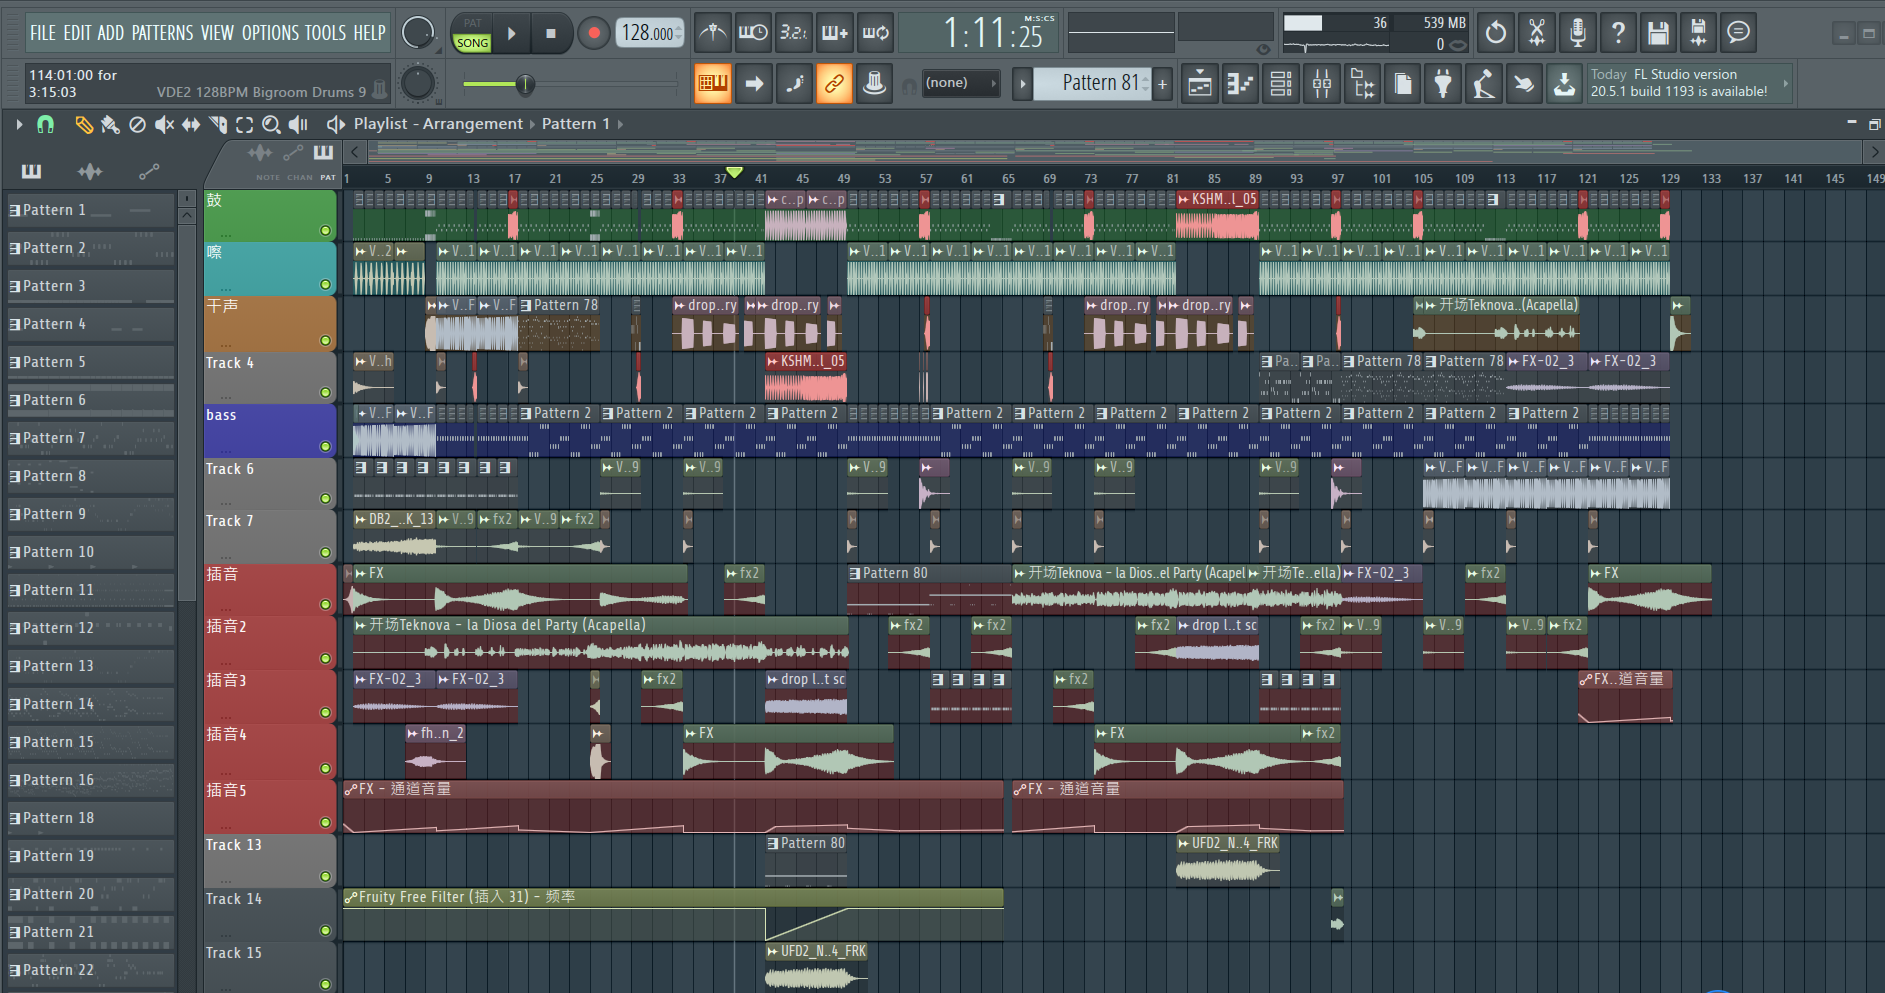Expand the playlist menu arrow
This screenshot has height=993, width=1885.
point(19,124)
